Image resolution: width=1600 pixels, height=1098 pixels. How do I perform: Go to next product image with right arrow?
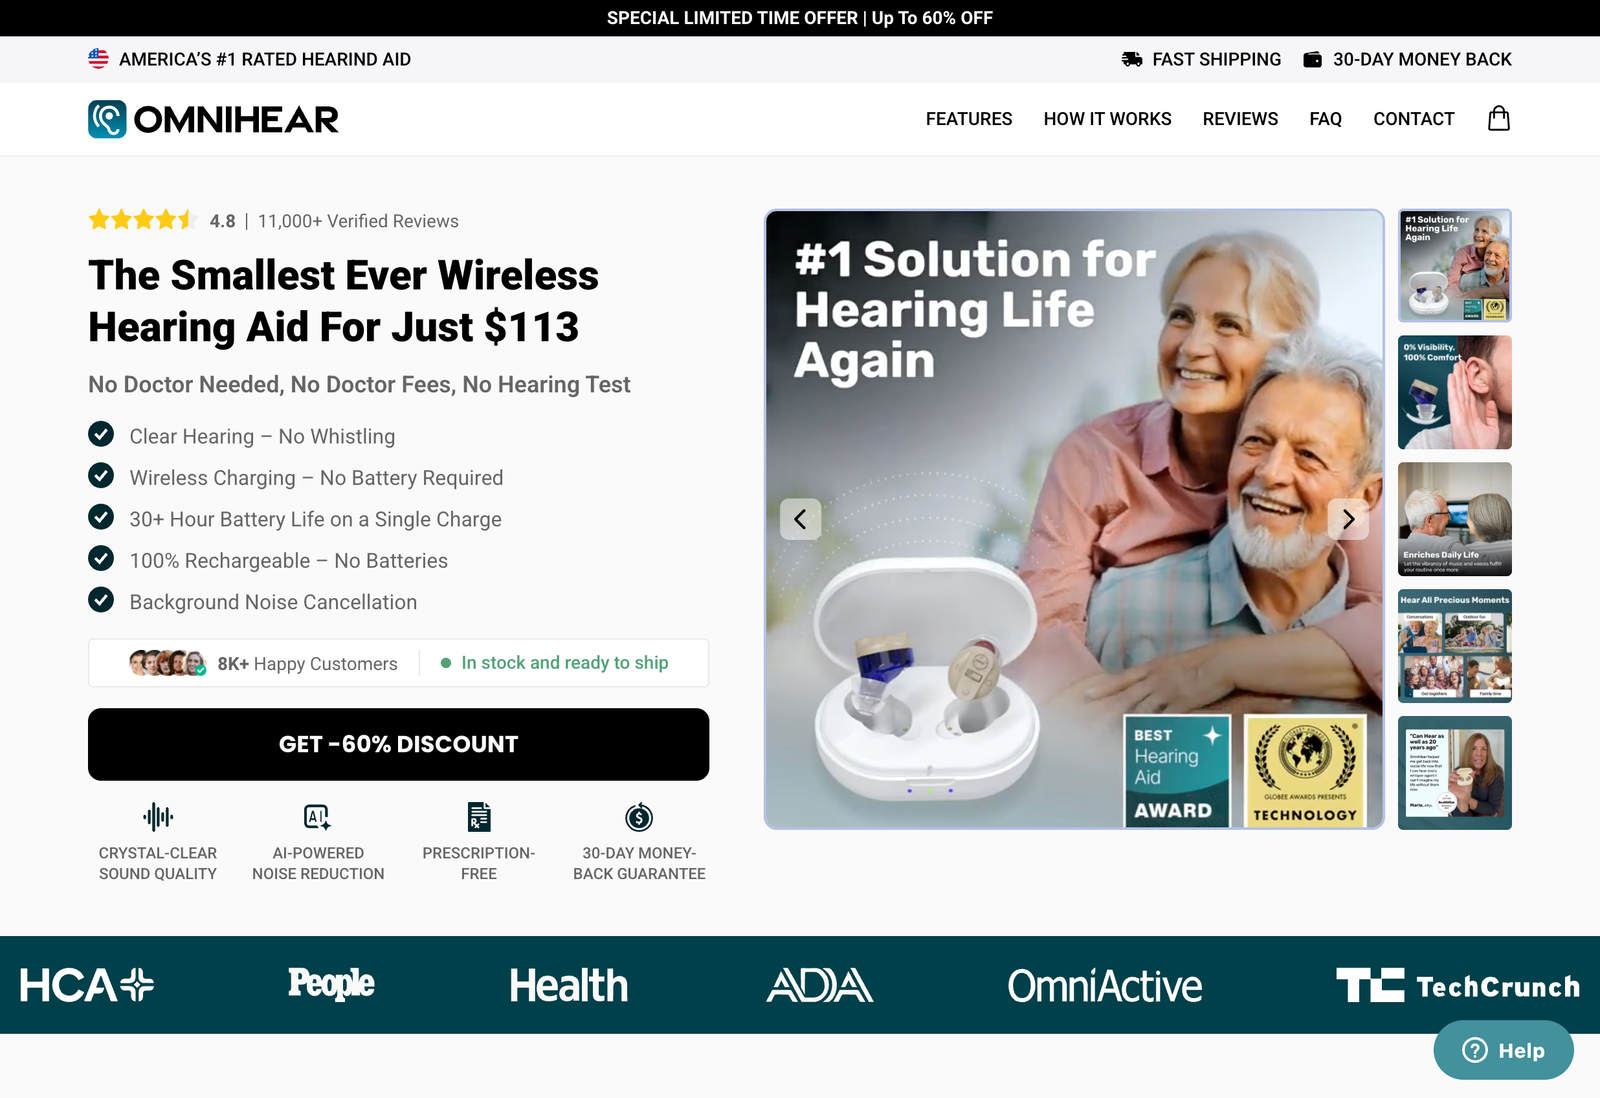(x=1348, y=519)
